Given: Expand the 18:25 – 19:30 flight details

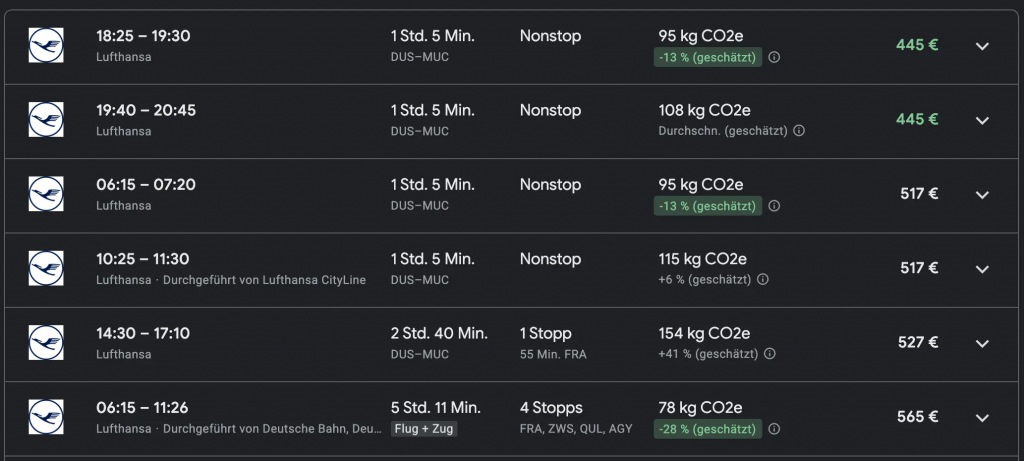Looking at the screenshot, I should point(982,46).
